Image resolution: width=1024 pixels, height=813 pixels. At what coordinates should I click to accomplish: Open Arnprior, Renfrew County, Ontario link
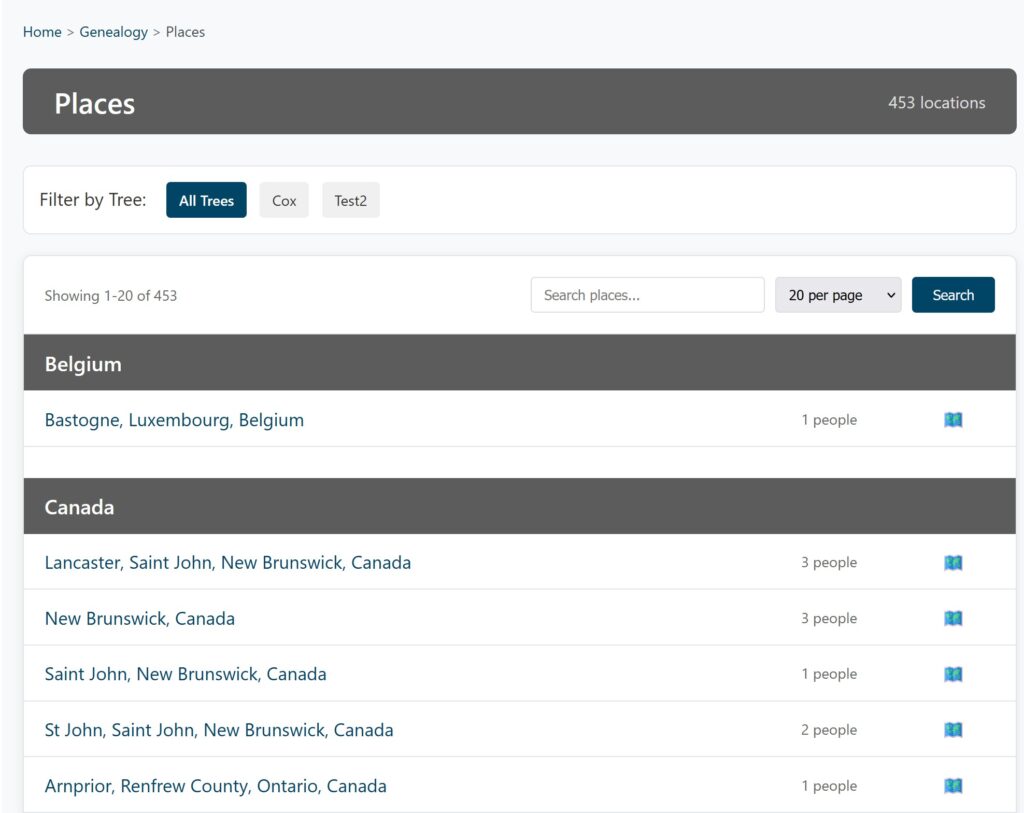click(x=215, y=786)
